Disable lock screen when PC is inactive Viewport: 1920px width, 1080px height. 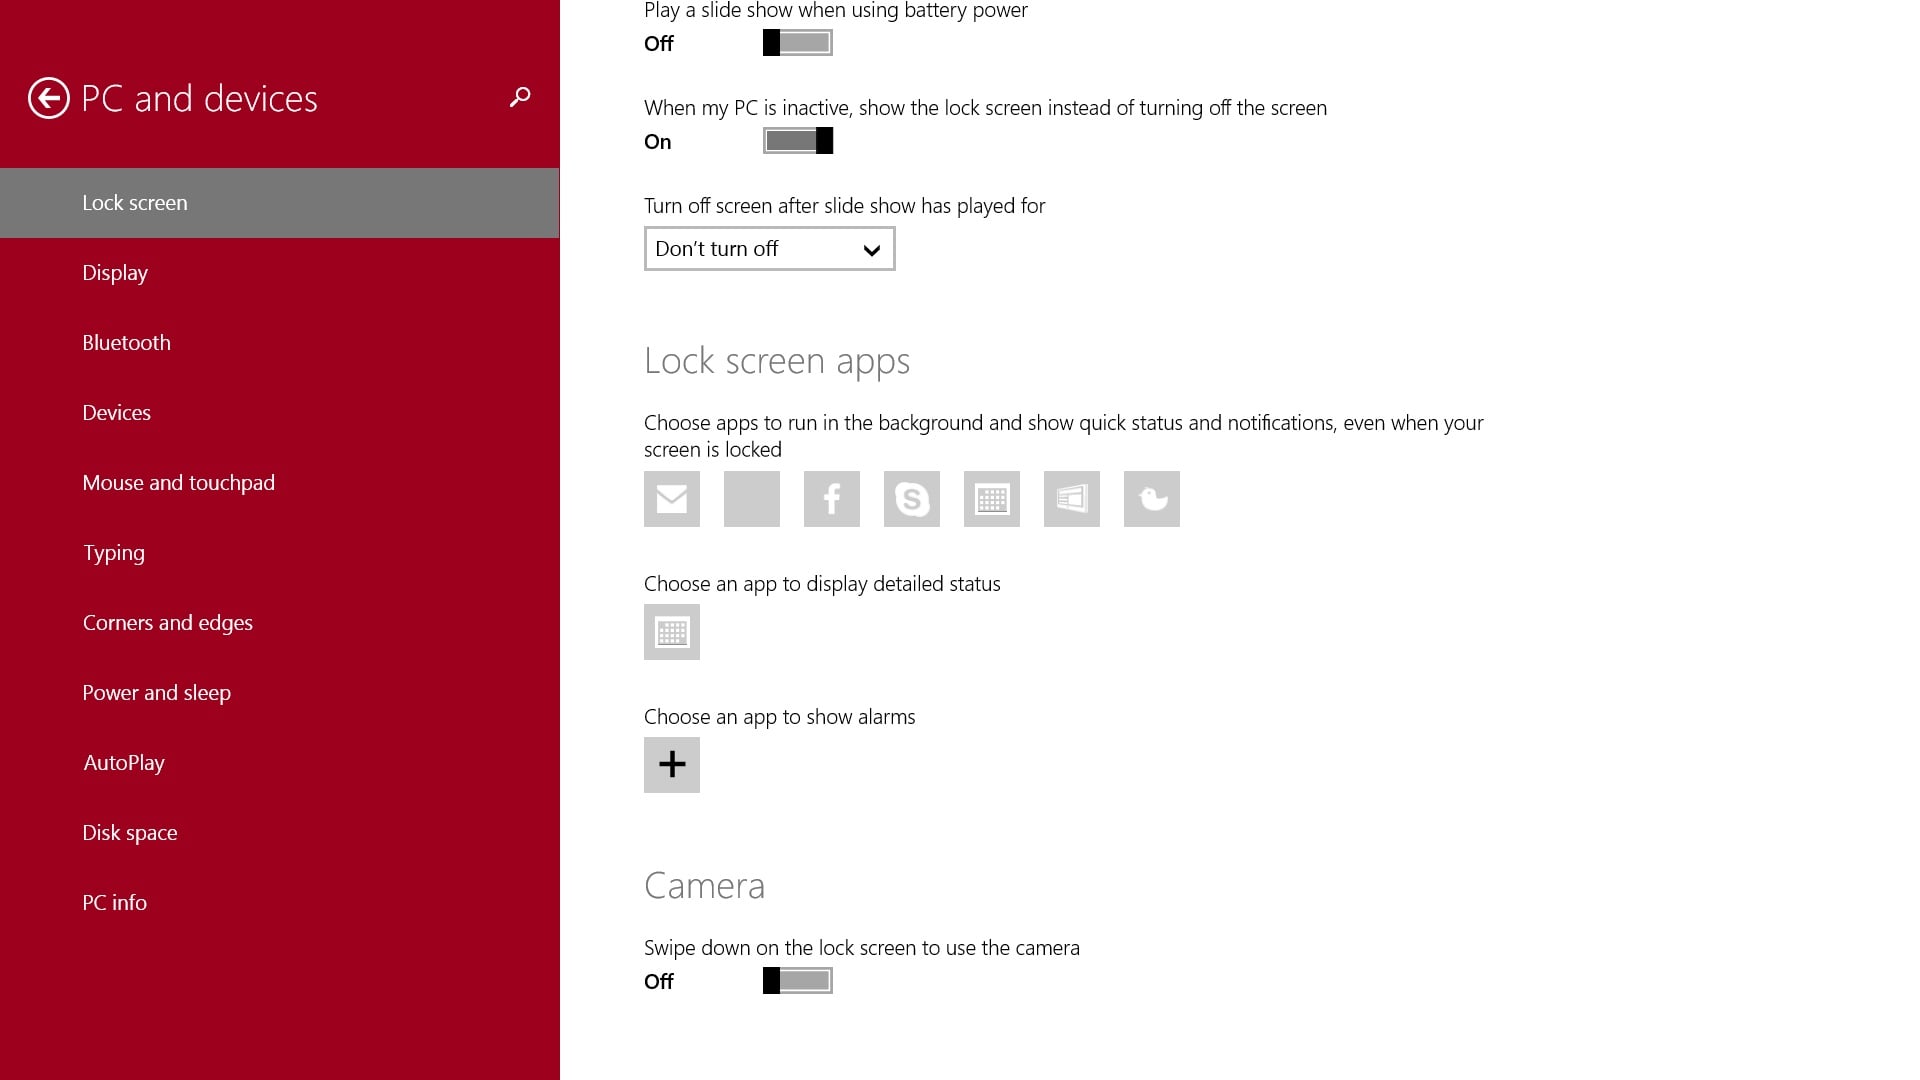[x=797, y=141]
